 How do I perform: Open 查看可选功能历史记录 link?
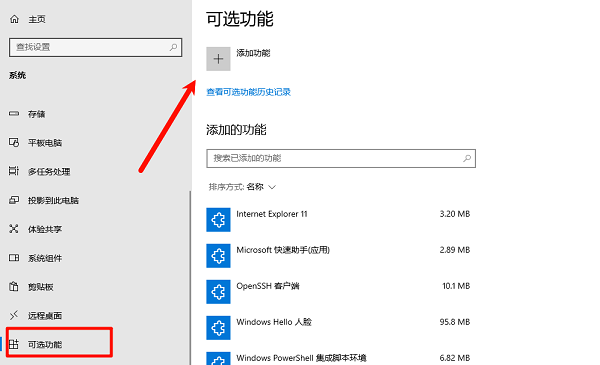248,92
